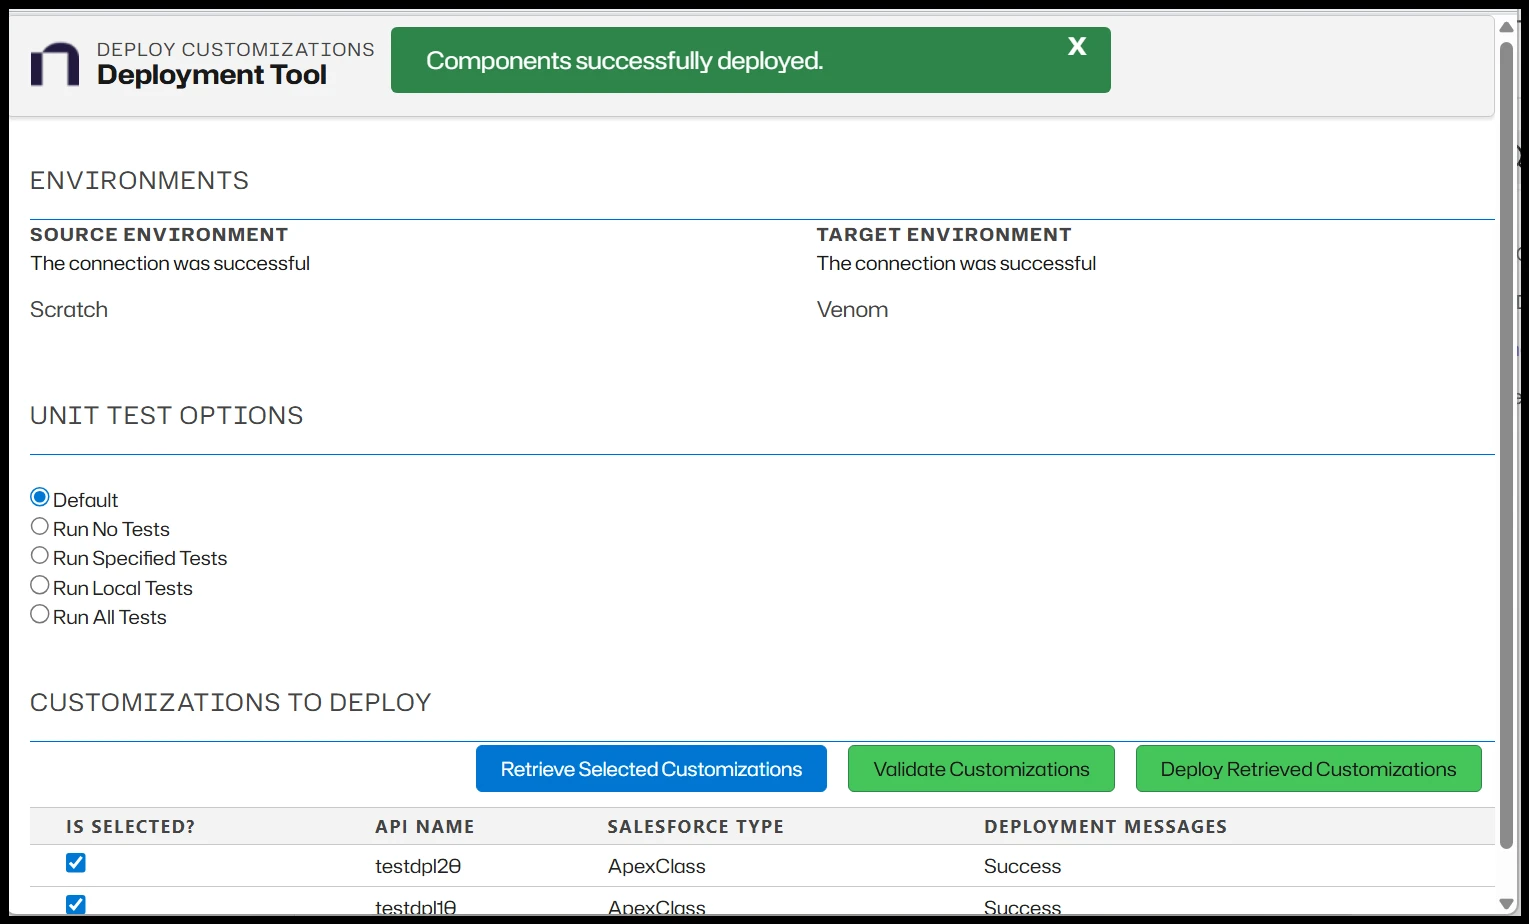
Task: Uncheck the testdpl20 row checkbox
Action: [76, 863]
